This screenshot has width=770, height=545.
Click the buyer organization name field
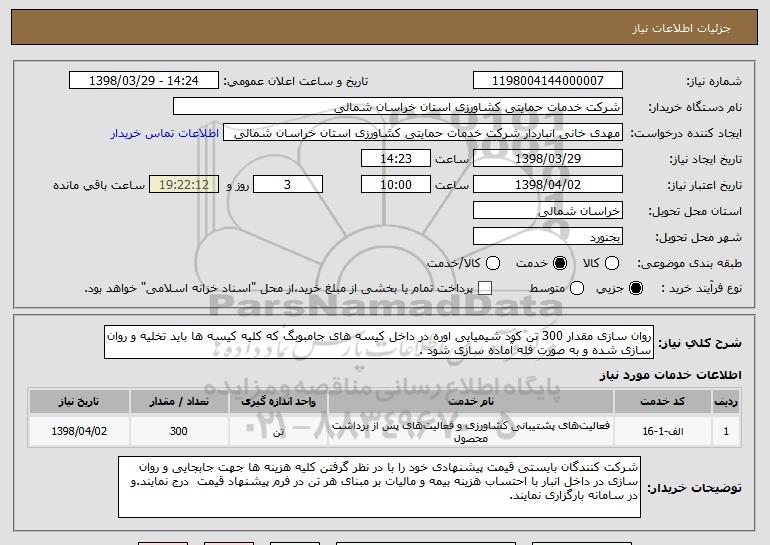(x=398, y=107)
